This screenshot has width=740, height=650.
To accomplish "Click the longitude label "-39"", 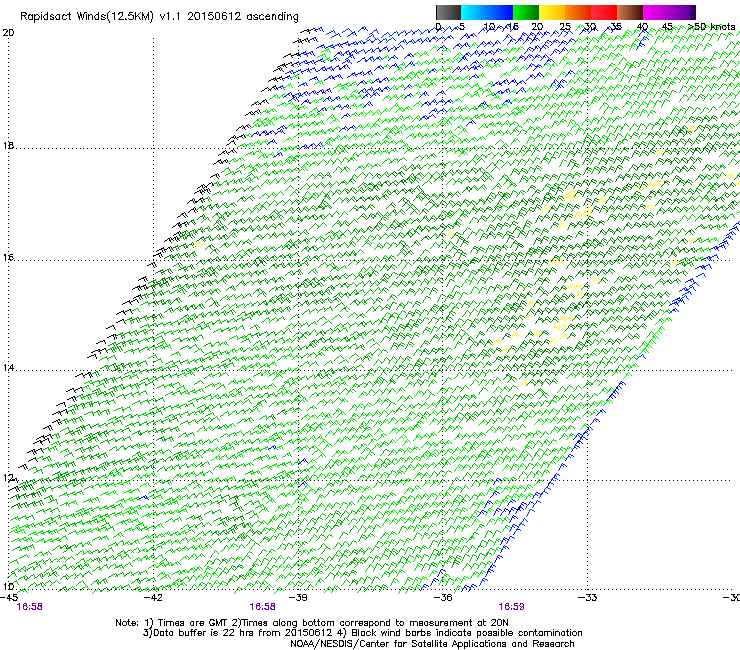I will 299,598.
